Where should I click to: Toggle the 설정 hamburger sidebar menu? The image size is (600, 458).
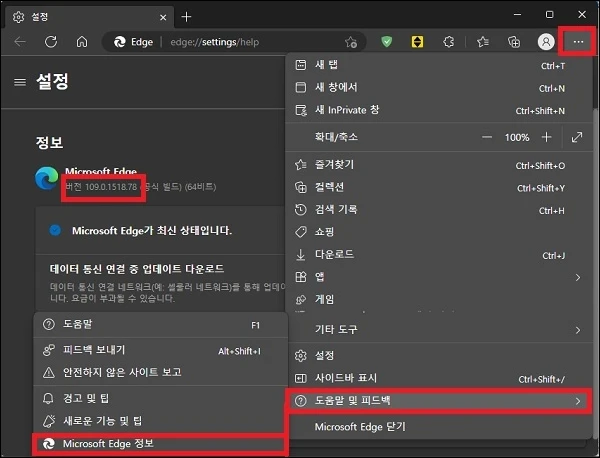pyautogui.click(x=20, y=82)
